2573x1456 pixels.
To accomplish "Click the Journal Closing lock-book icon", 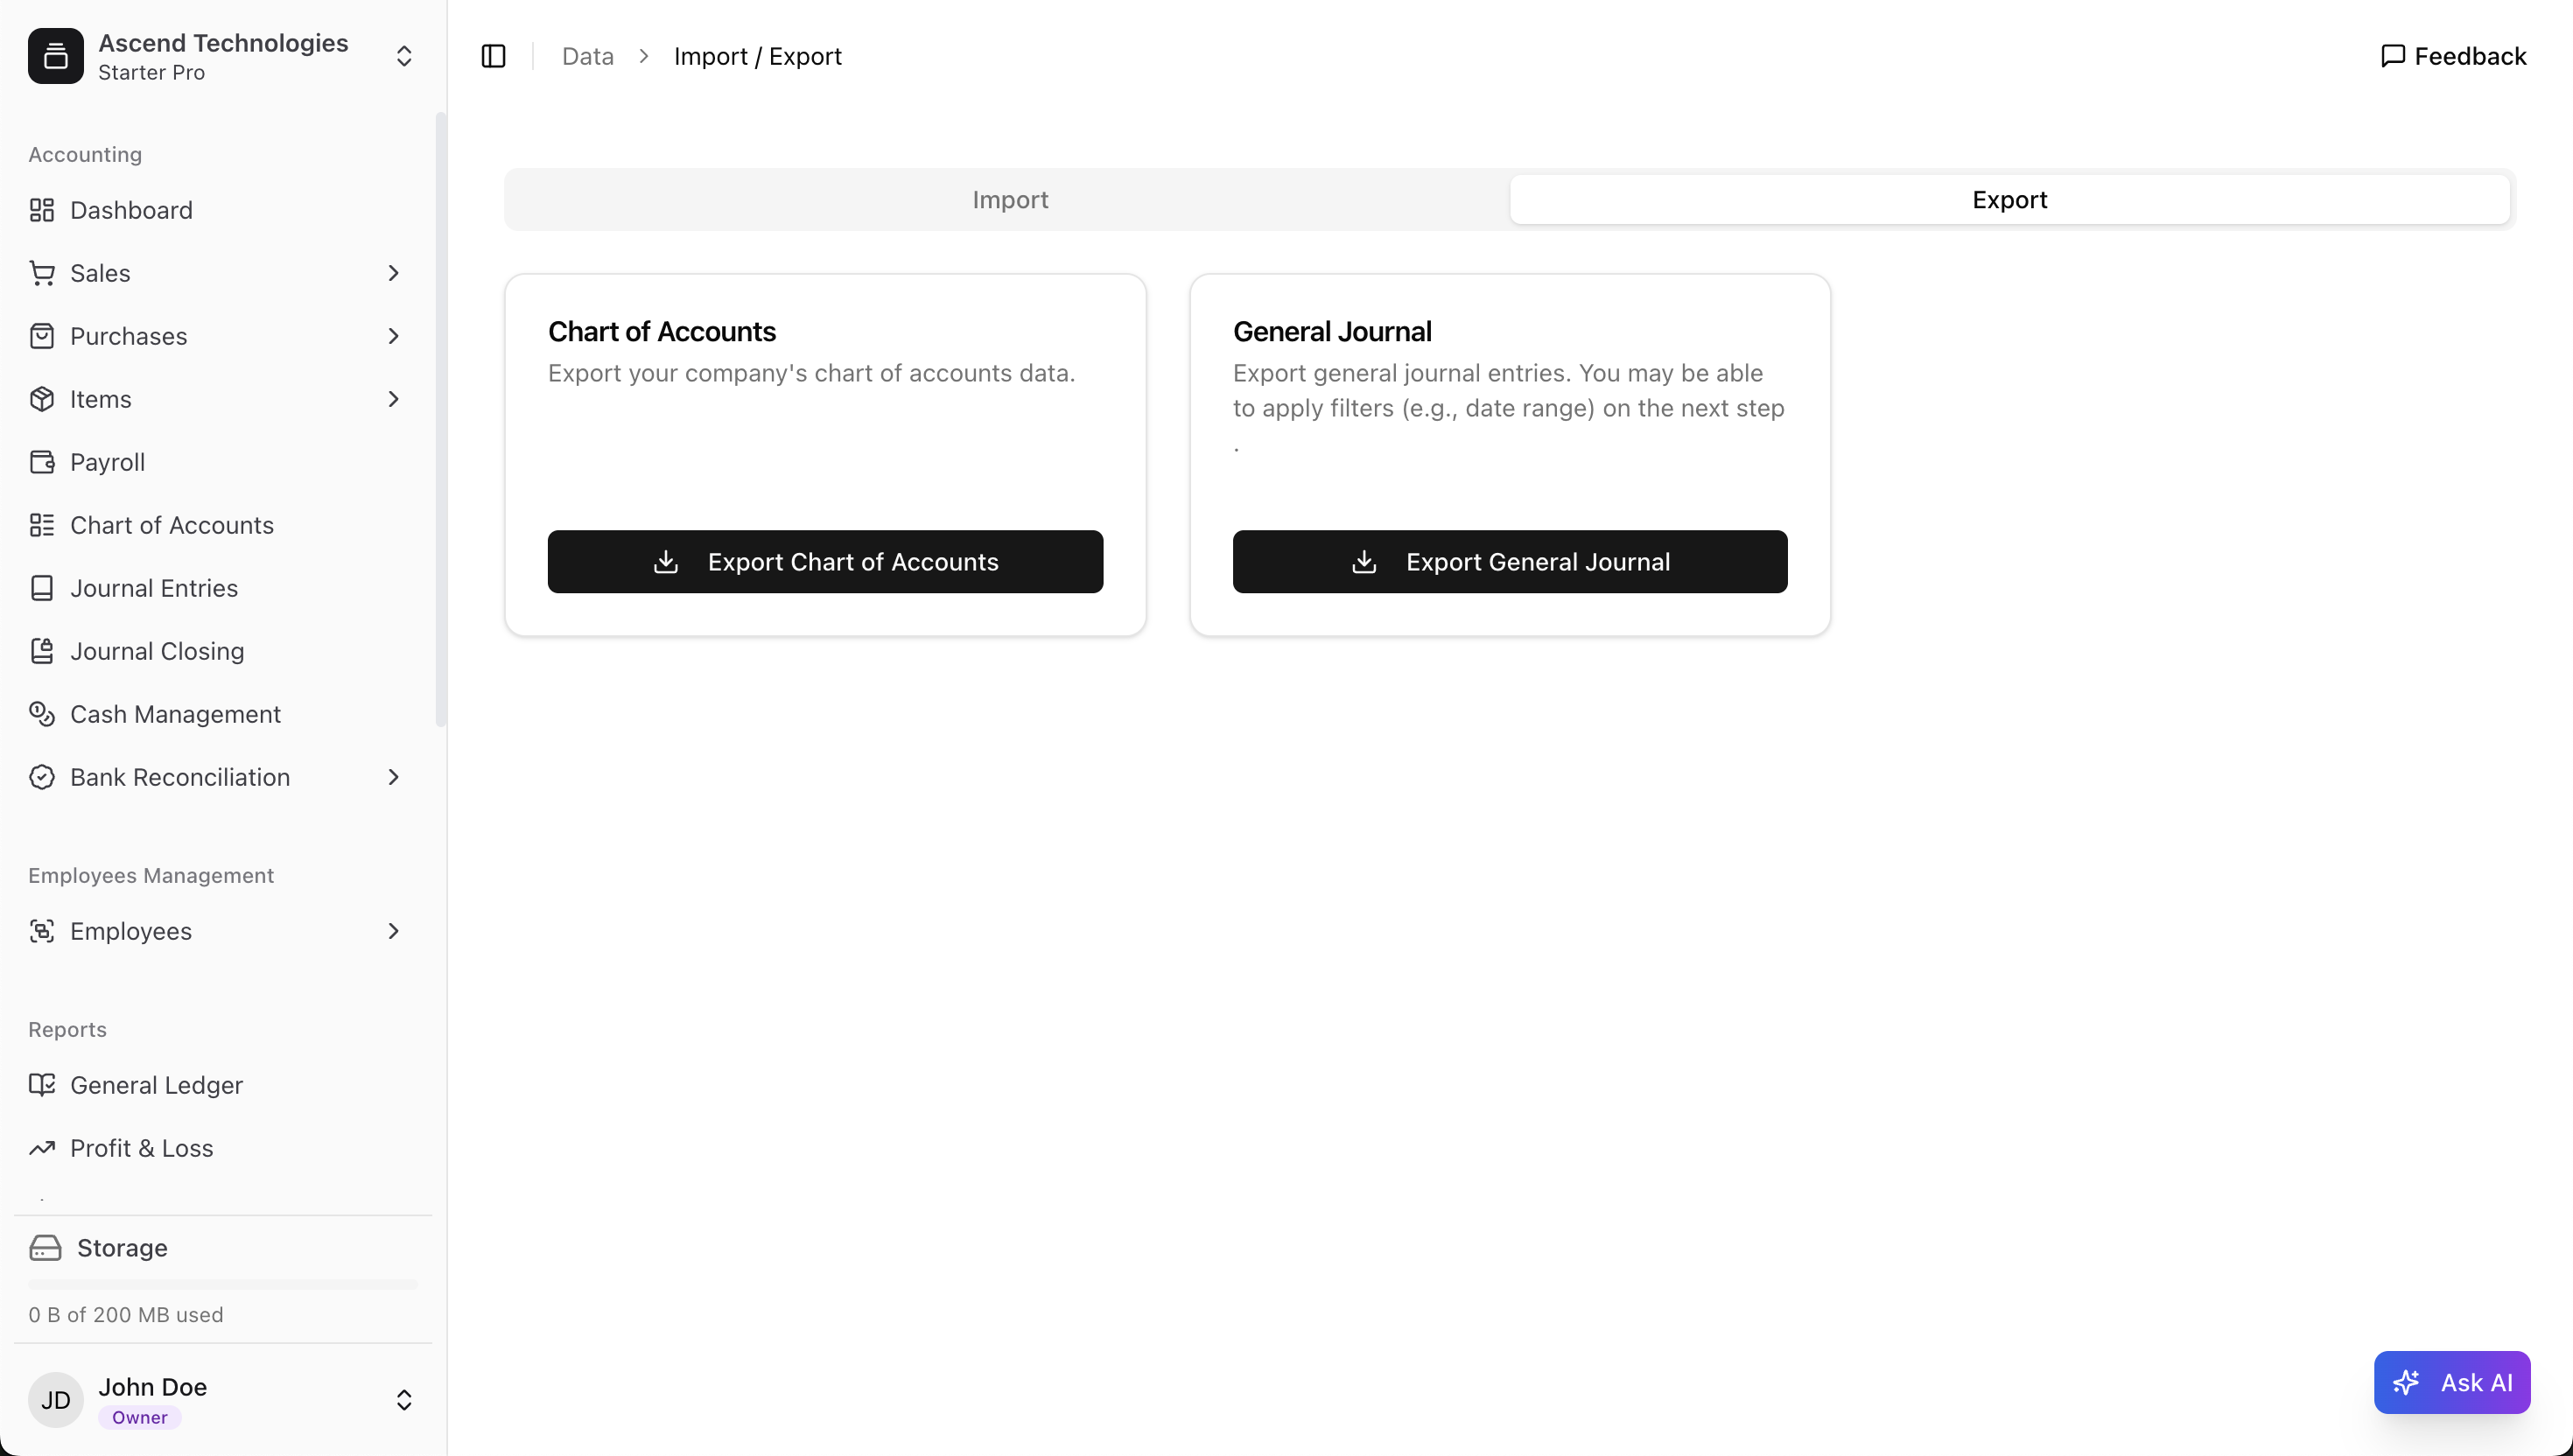I will pos(42,651).
